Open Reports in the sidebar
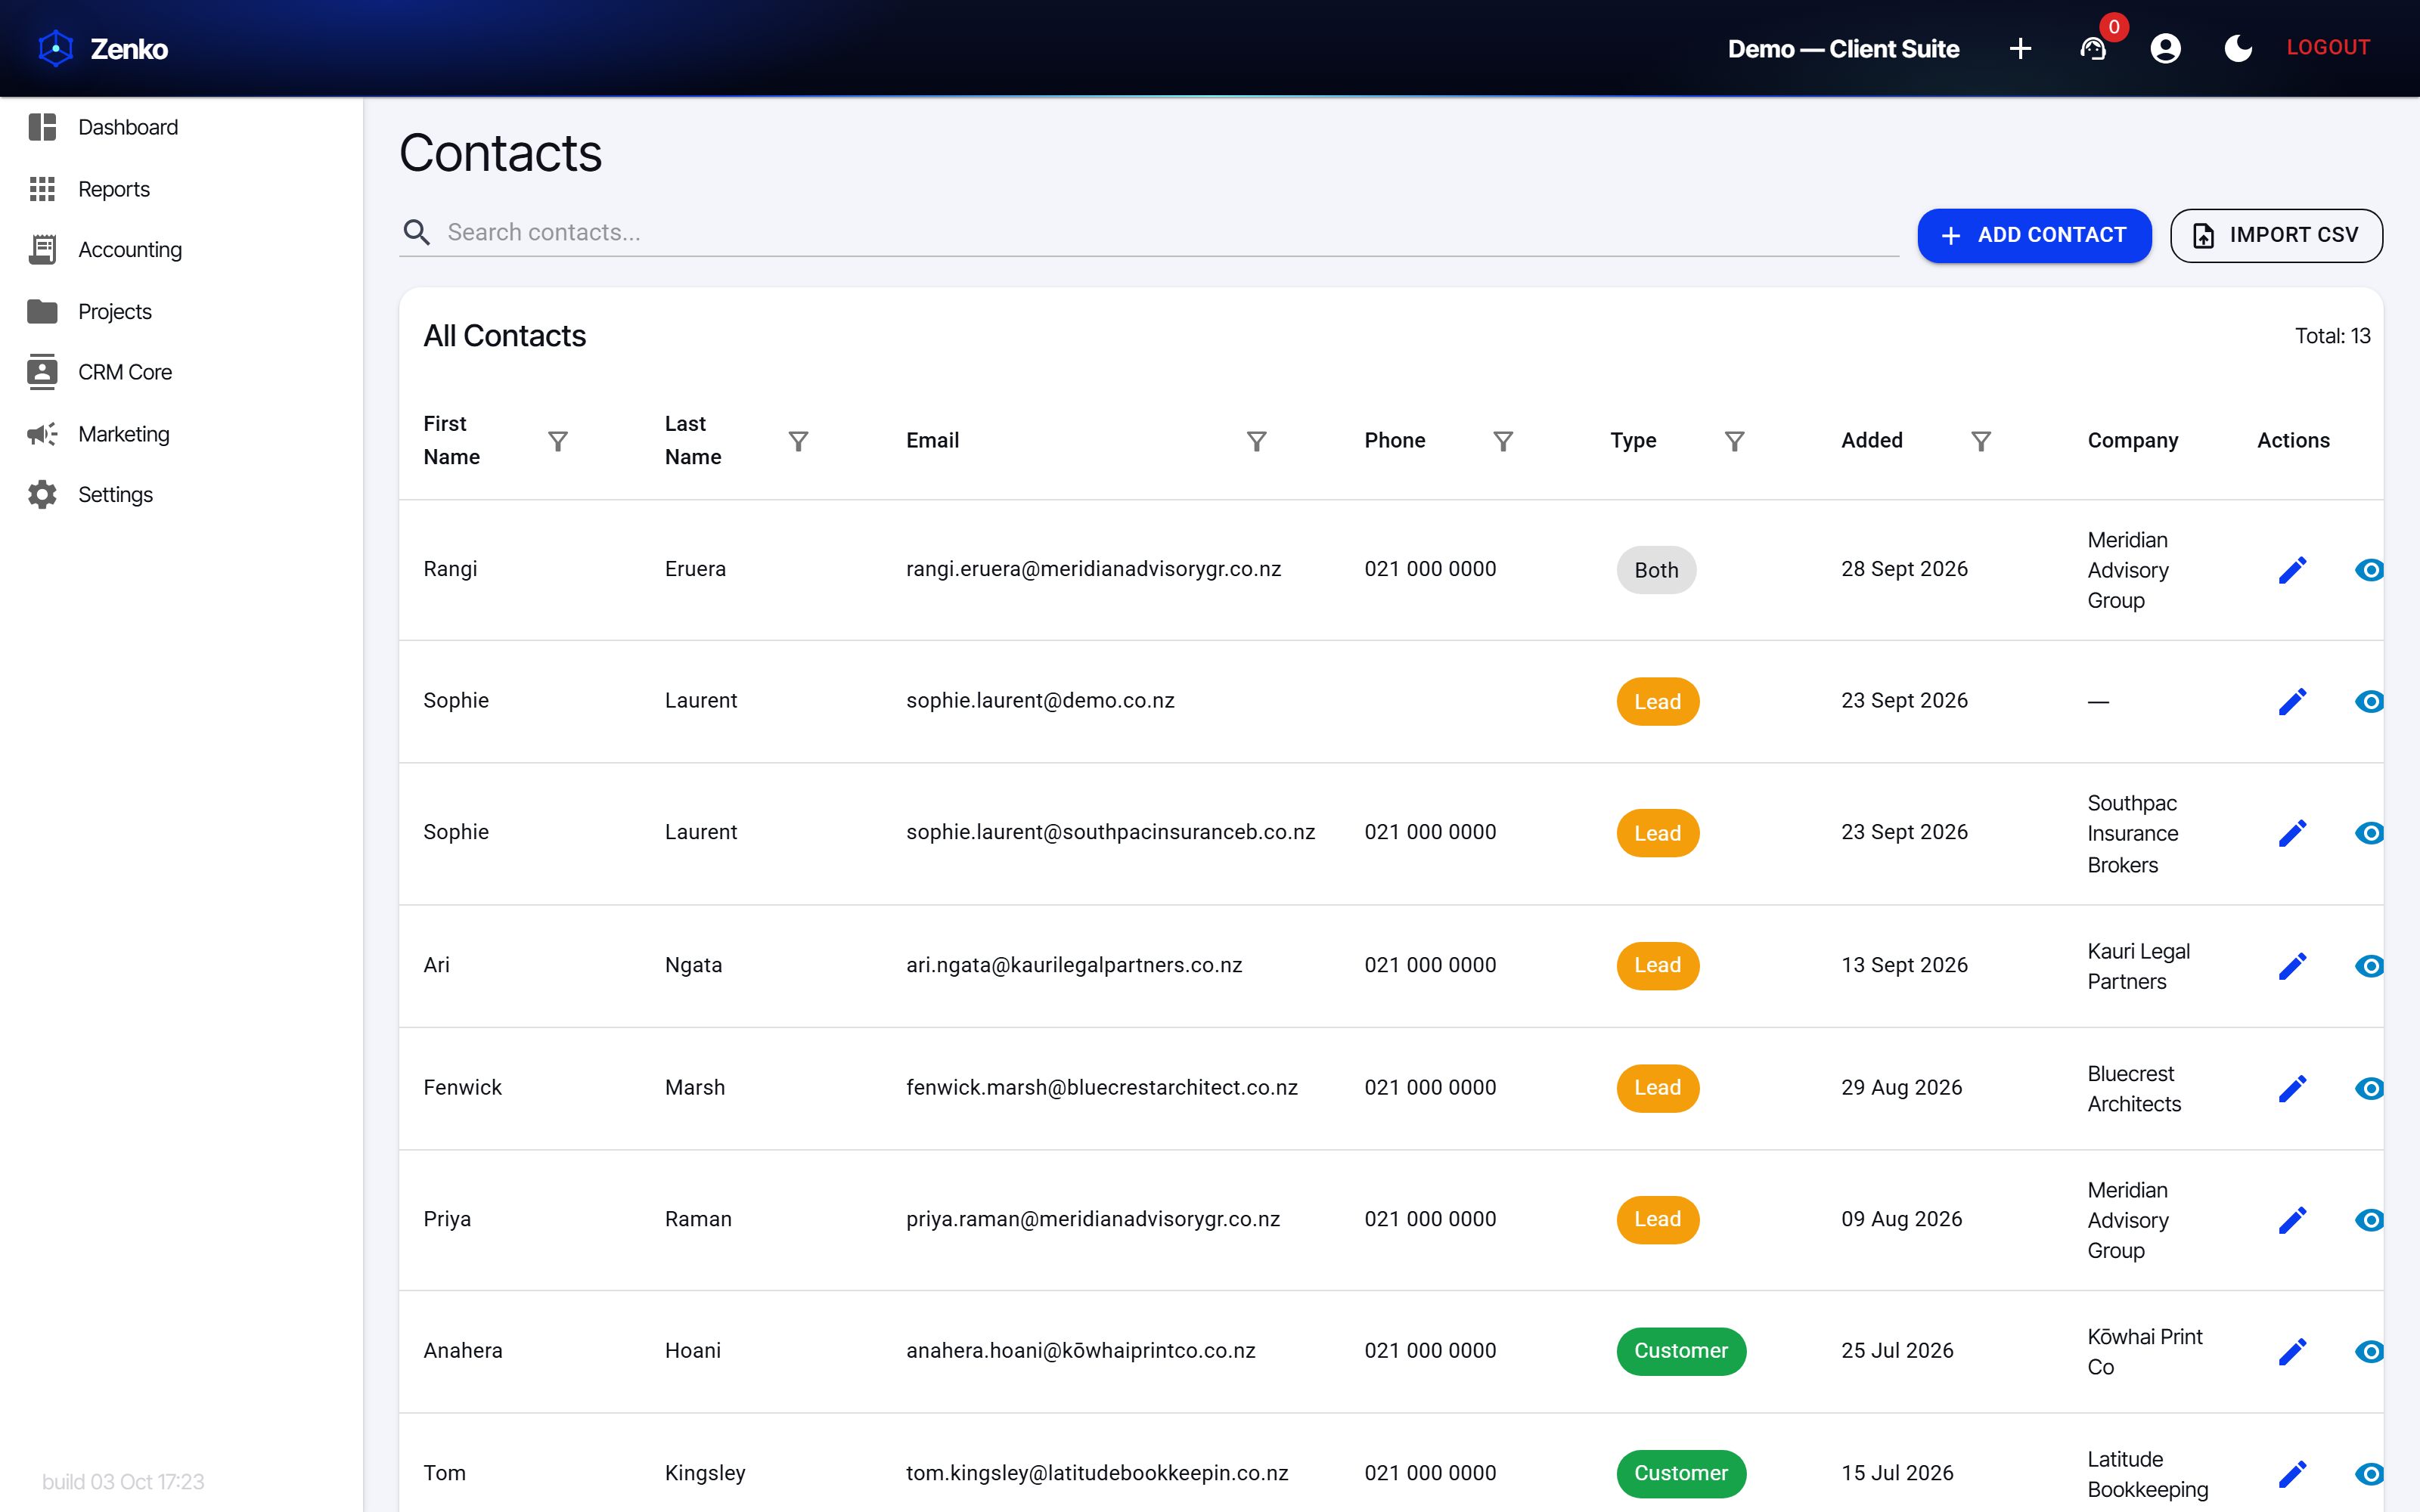The height and width of the screenshot is (1512, 2420). (x=181, y=189)
